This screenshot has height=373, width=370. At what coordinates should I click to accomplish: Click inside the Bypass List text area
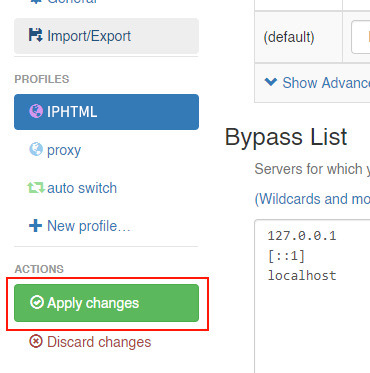point(312,296)
